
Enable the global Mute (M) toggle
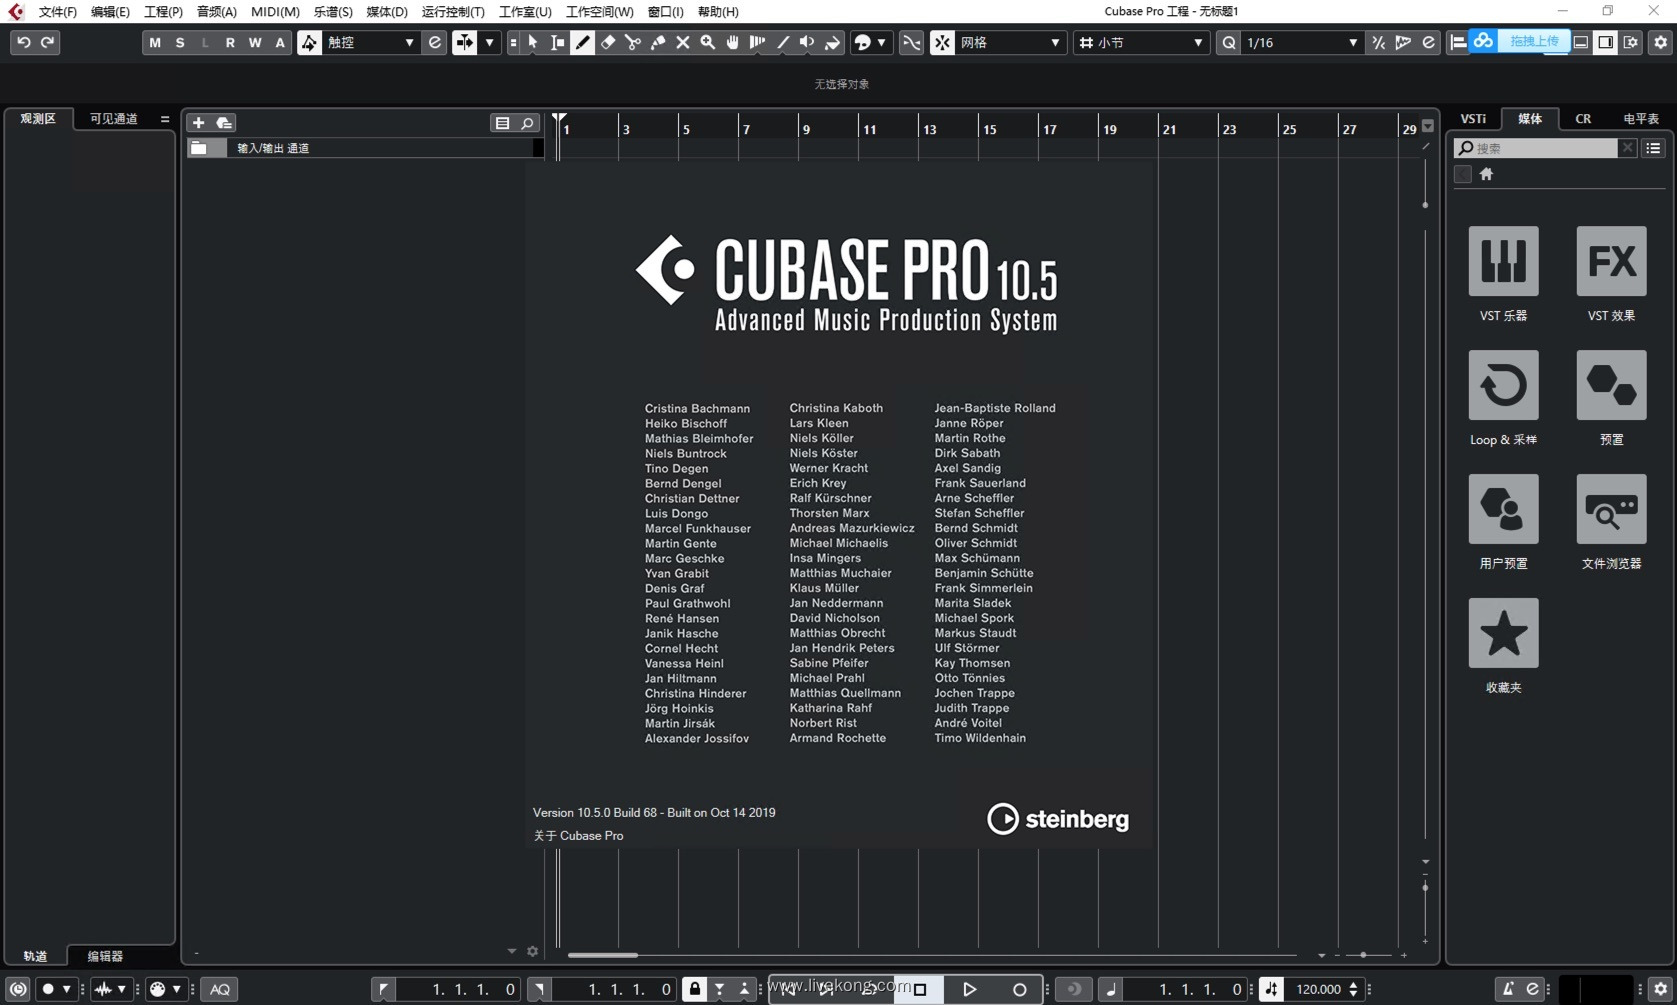155,42
